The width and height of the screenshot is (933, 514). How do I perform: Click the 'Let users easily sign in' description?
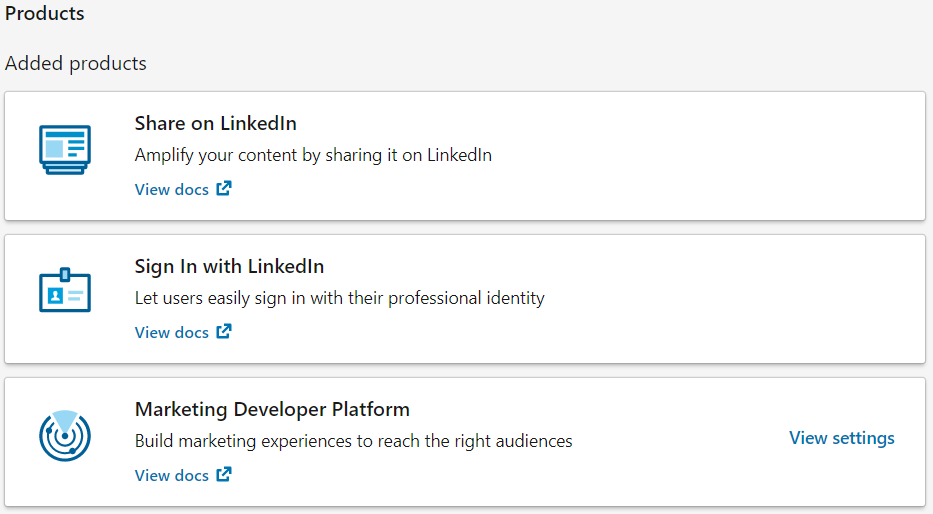(x=339, y=297)
